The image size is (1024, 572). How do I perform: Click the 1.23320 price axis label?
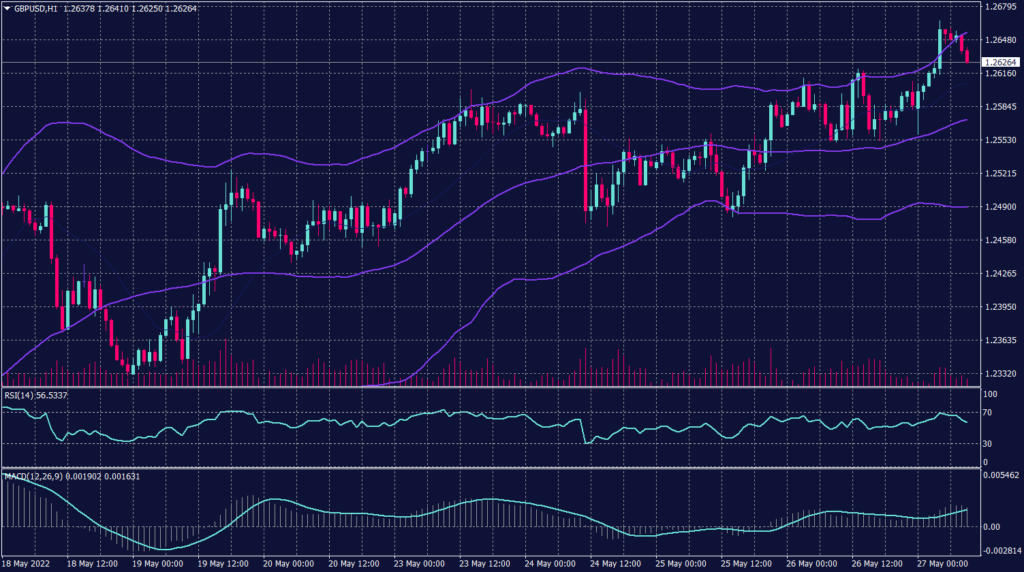pyautogui.click(x=1001, y=373)
